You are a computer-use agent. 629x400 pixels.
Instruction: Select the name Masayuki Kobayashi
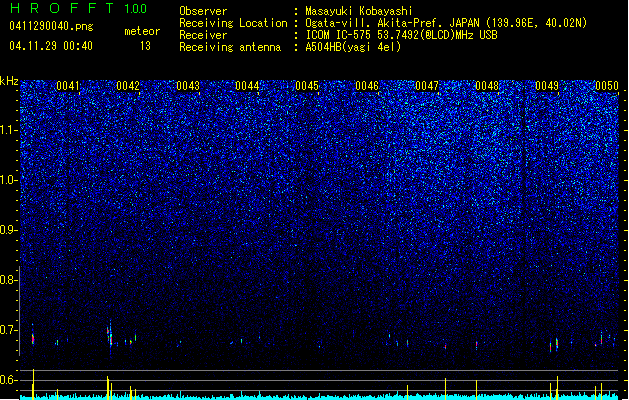point(359,11)
